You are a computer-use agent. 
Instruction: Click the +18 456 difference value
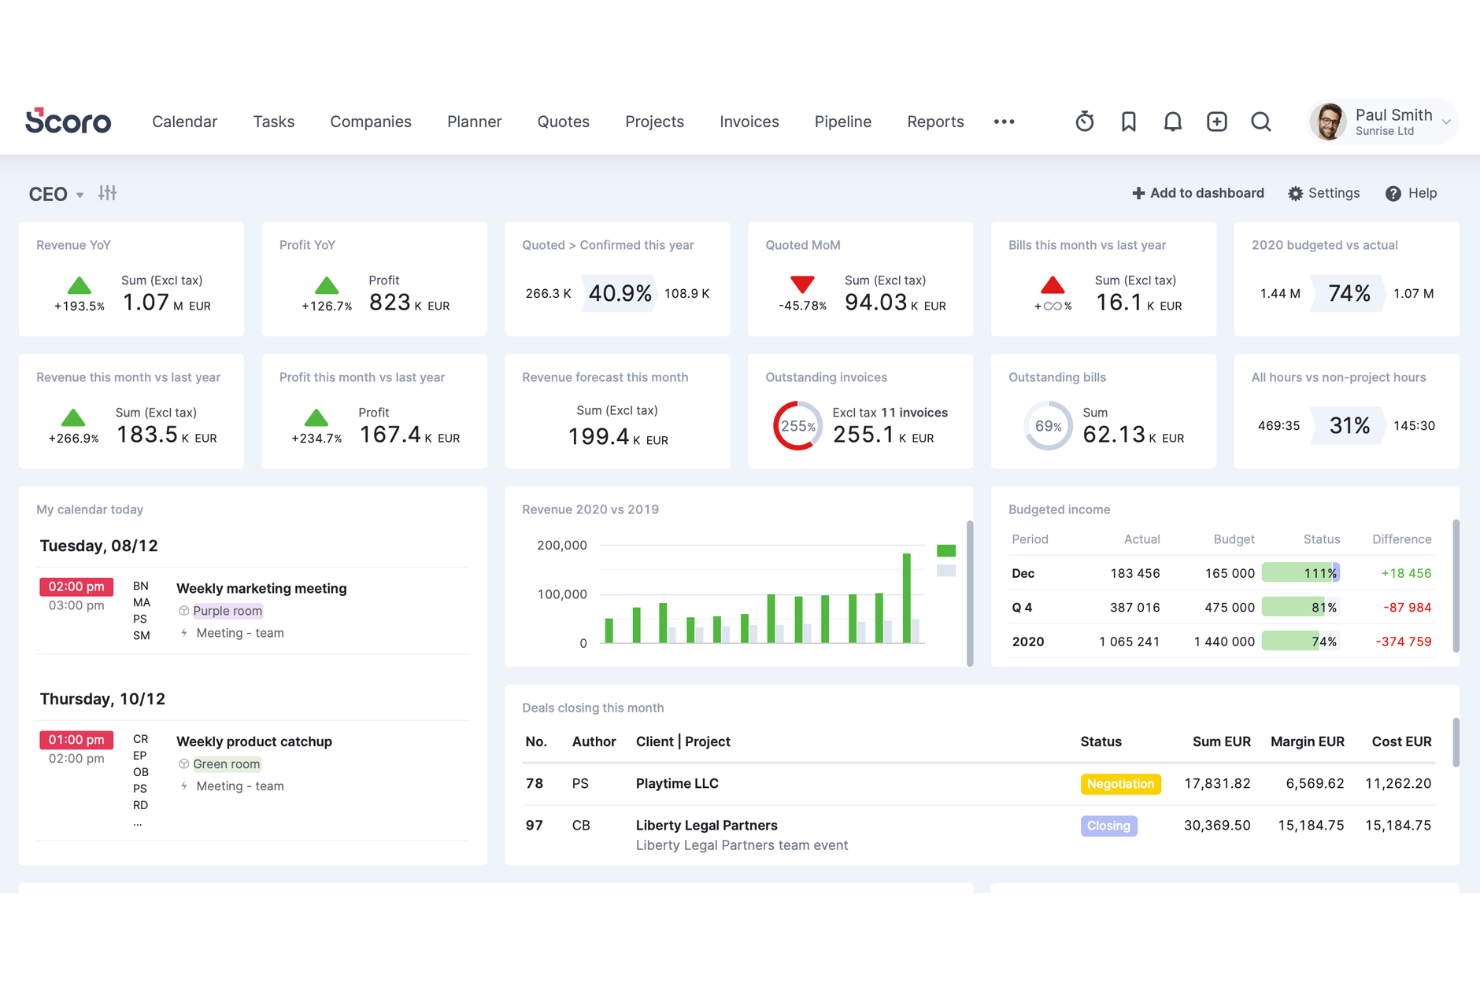point(1406,573)
